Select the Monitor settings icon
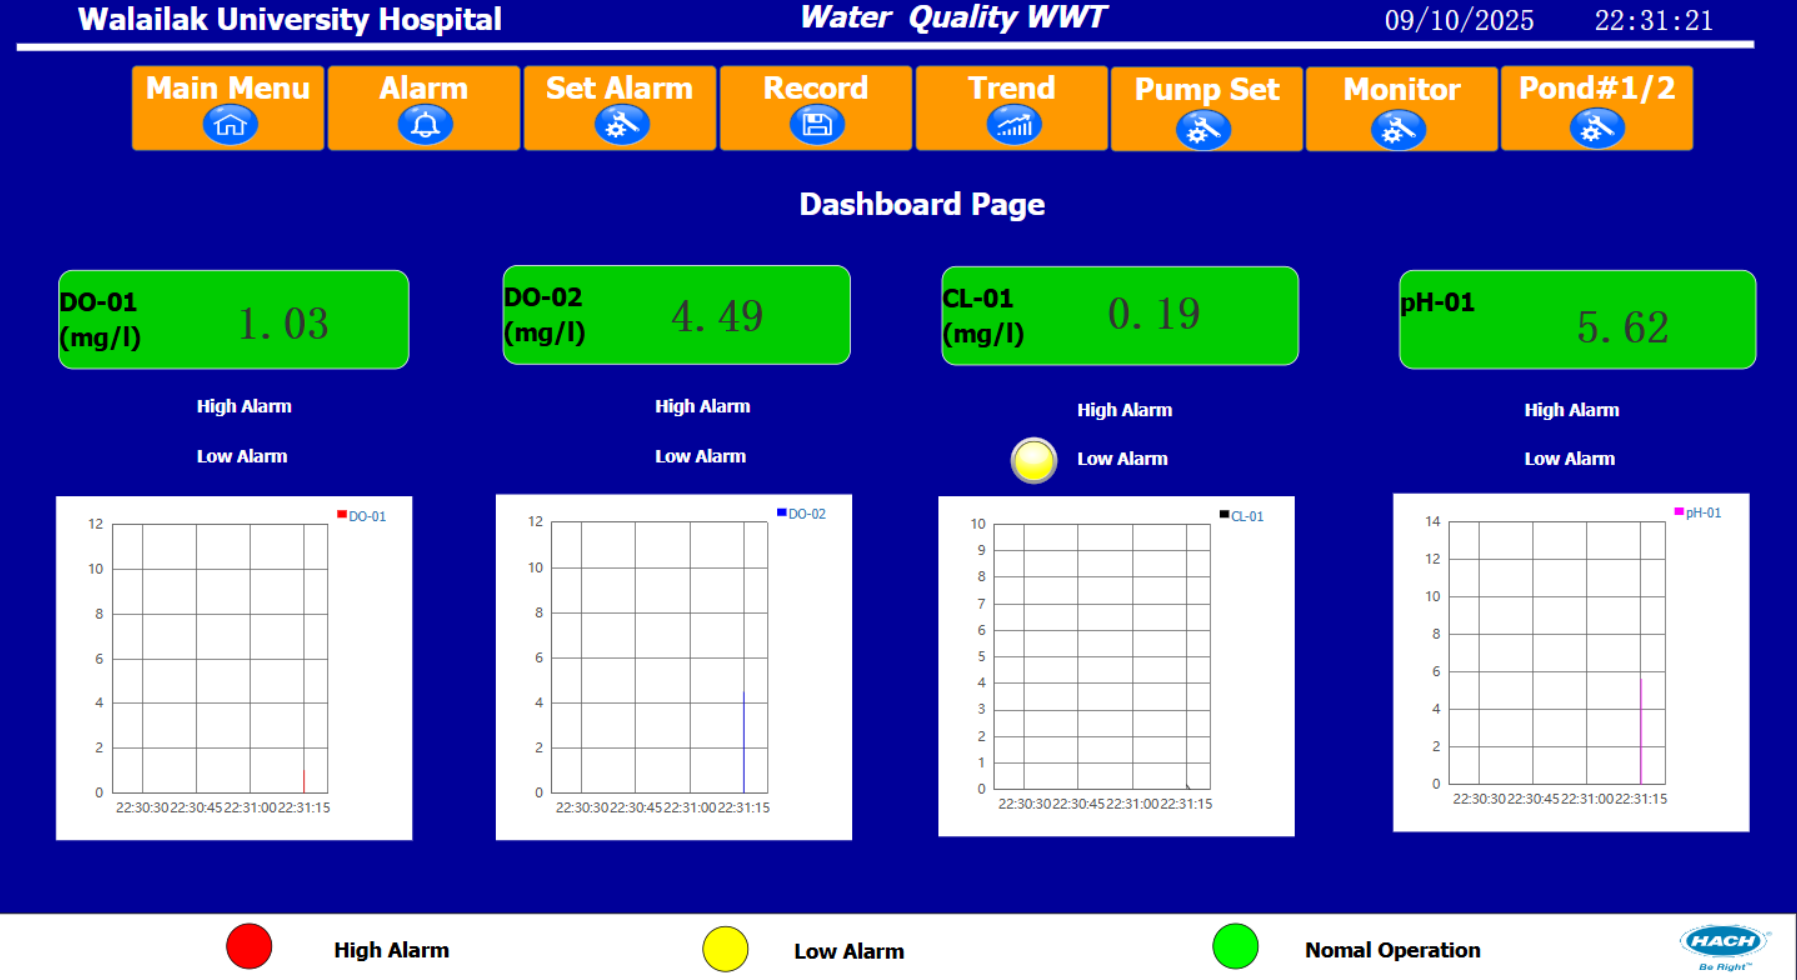The image size is (1797, 980). tap(1398, 130)
